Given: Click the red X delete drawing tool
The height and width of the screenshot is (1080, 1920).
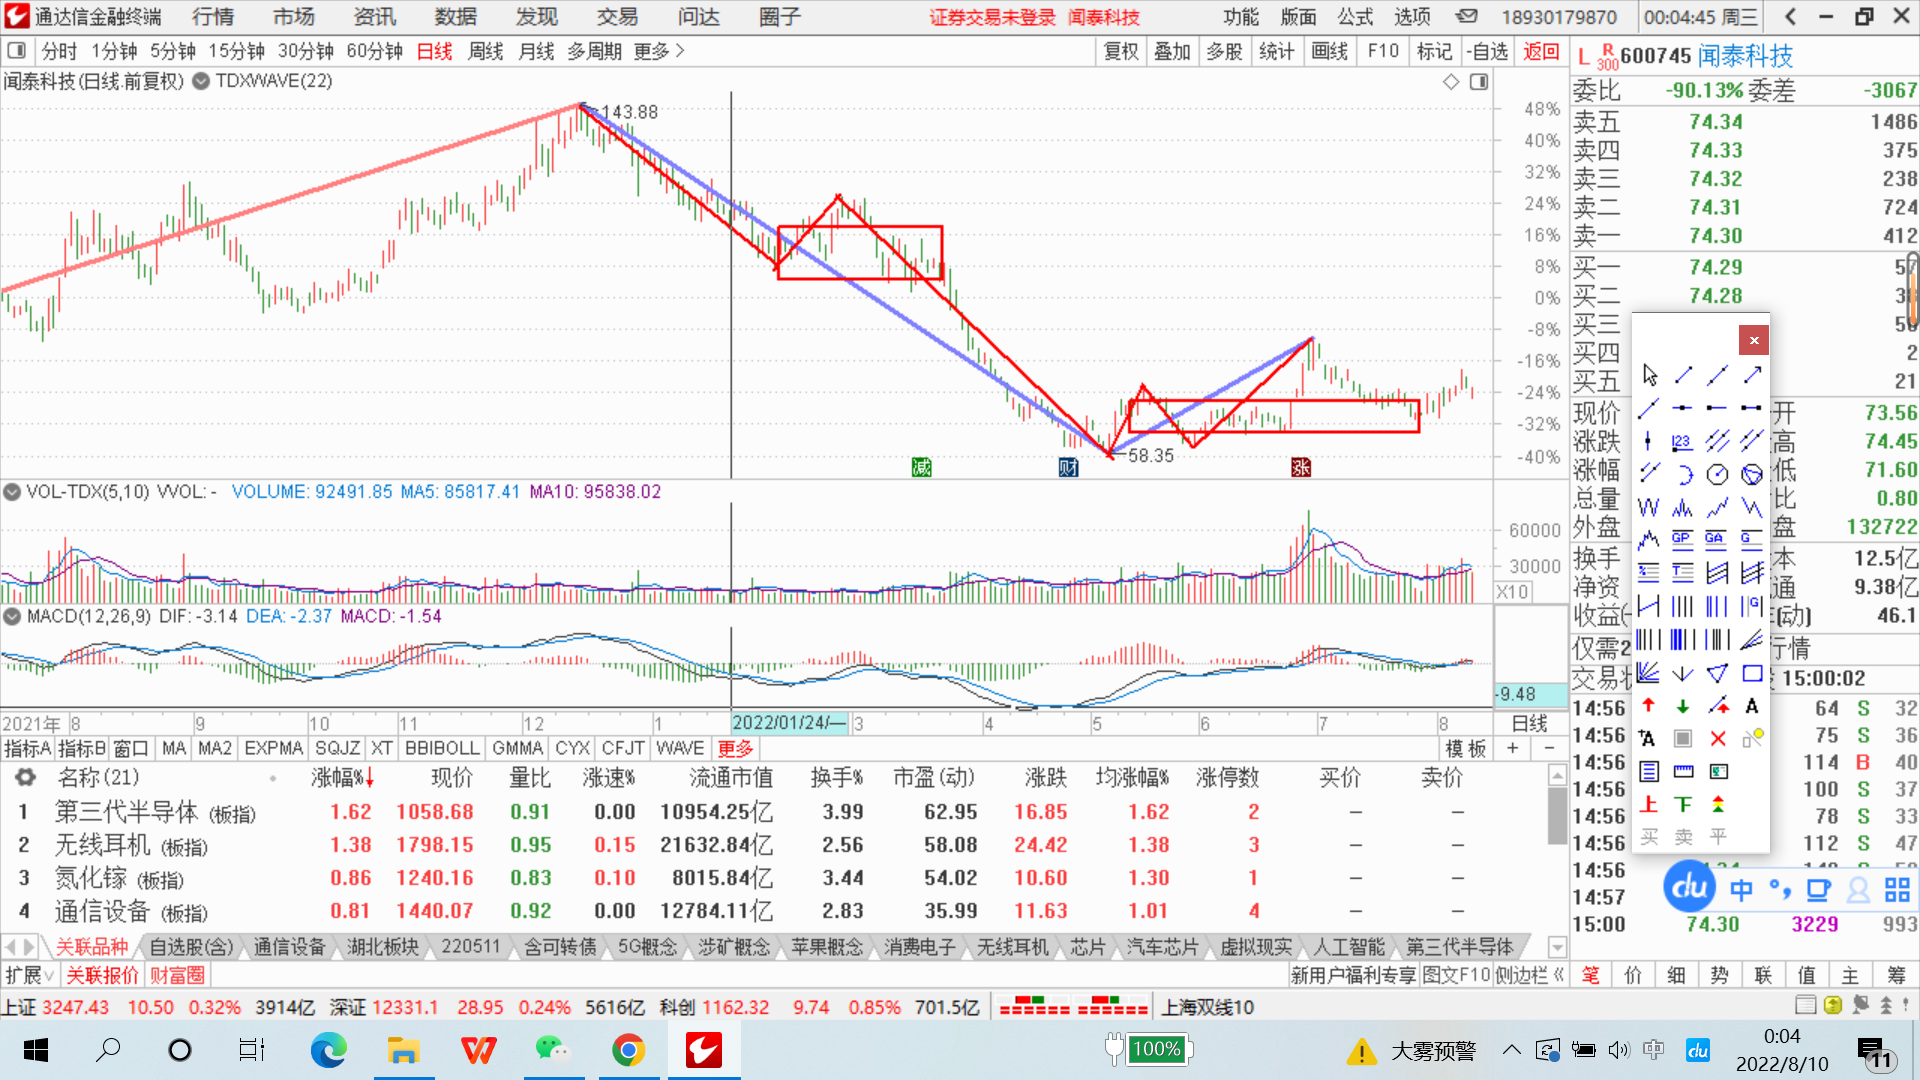Looking at the screenshot, I should click(x=1717, y=739).
